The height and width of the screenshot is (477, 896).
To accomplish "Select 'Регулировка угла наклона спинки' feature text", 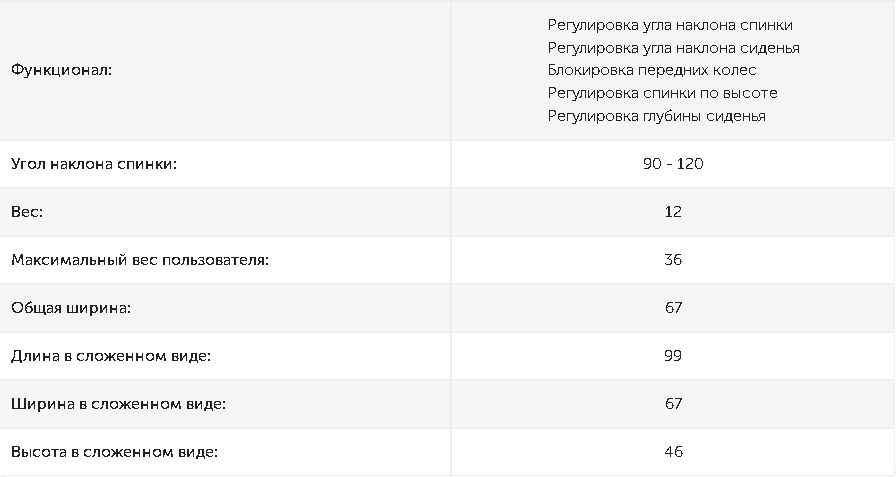I will pos(670,25).
